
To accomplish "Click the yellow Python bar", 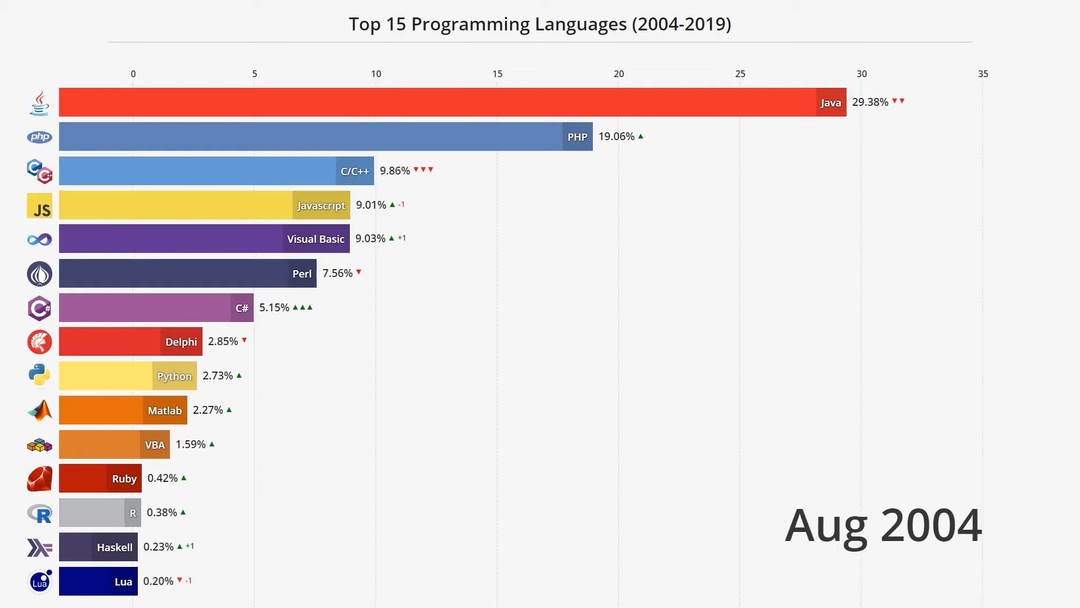I will 128,376.
